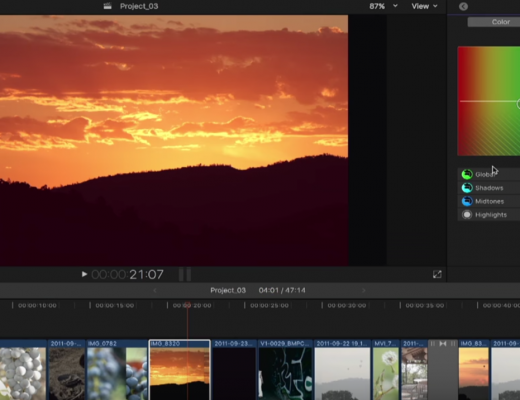Click the color board horizontal midline
520x400 pixels.
[489, 101]
